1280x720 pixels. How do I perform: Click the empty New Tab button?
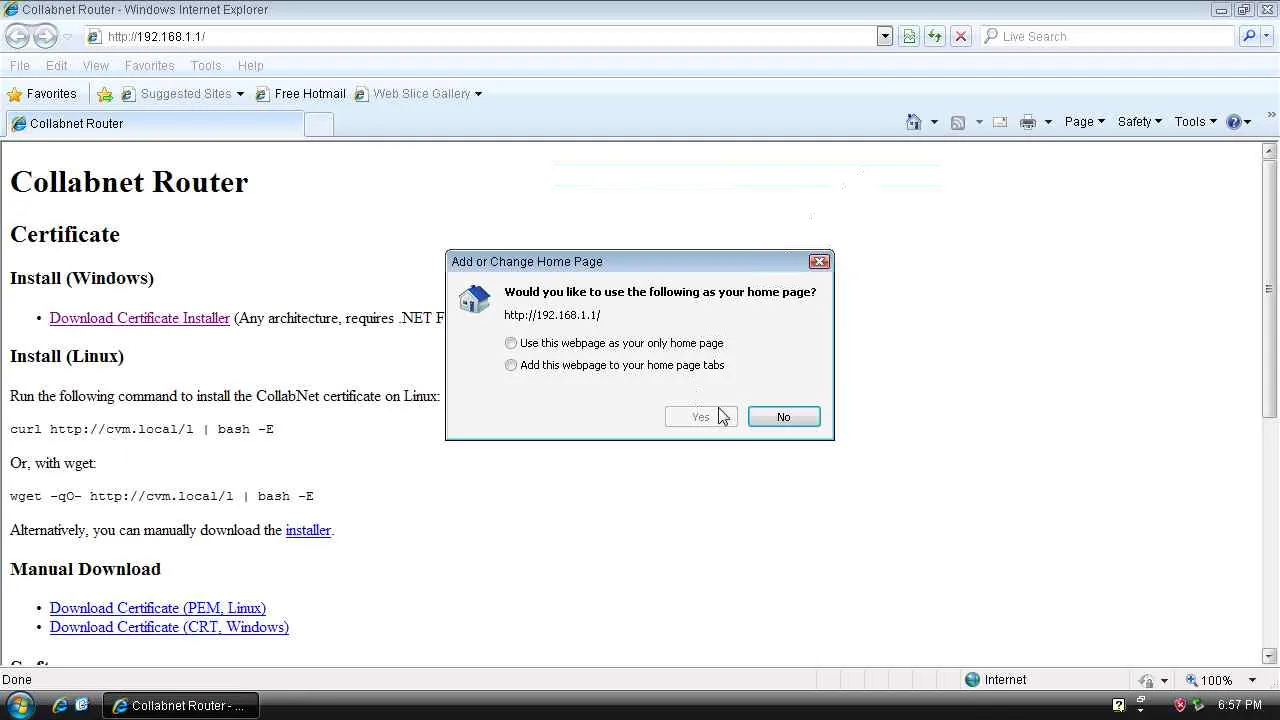pyautogui.click(x=318, y=124)
